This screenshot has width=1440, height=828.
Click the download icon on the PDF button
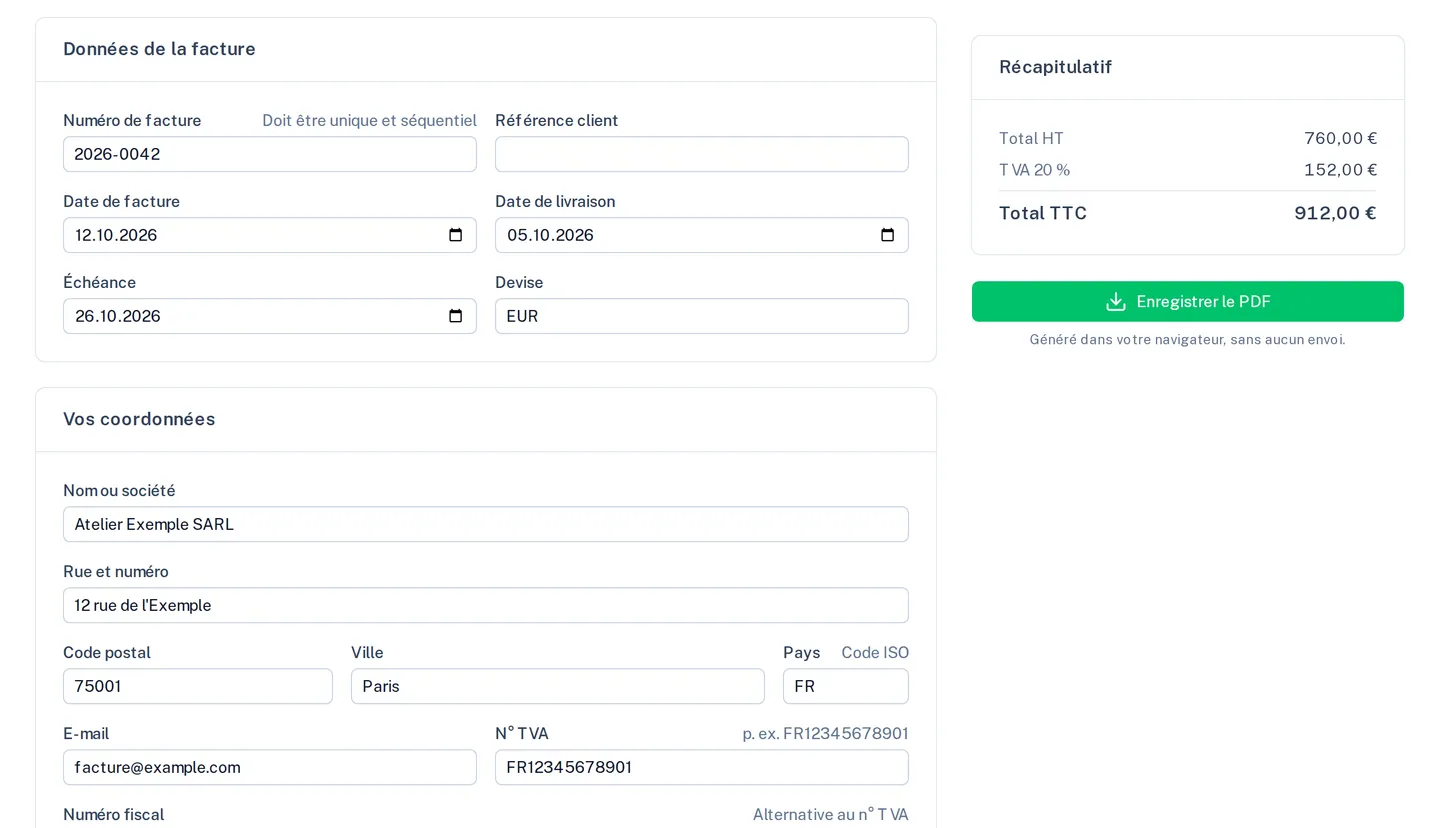(x=1116, y=302)
